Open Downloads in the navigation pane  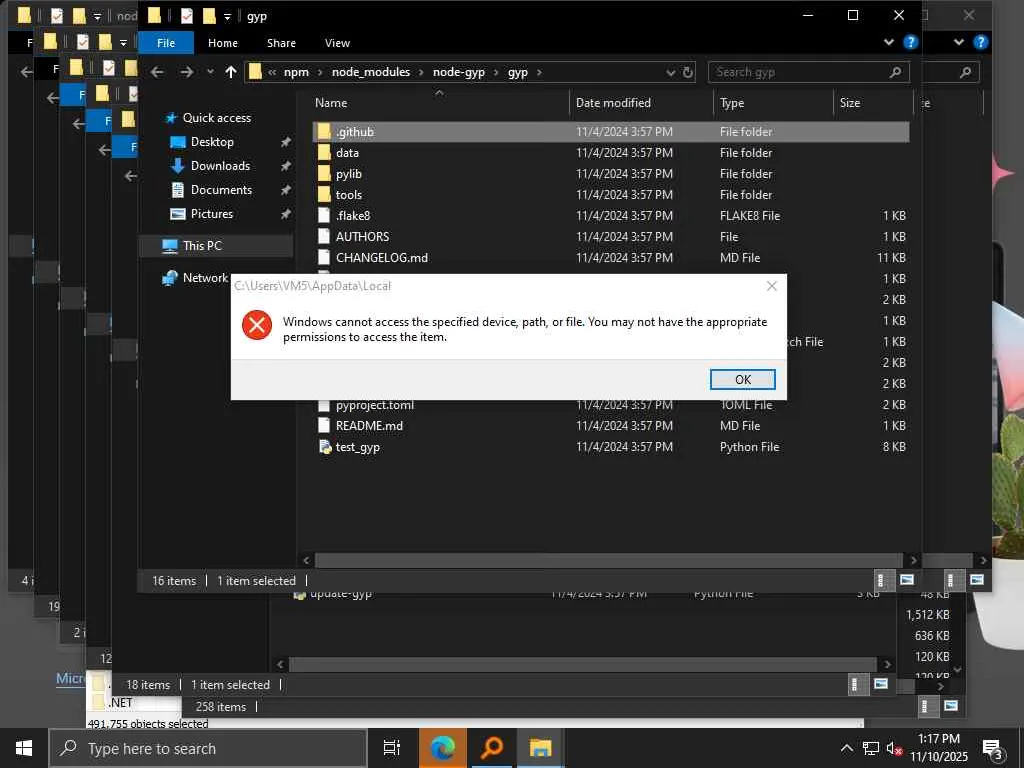pos(220,166)
